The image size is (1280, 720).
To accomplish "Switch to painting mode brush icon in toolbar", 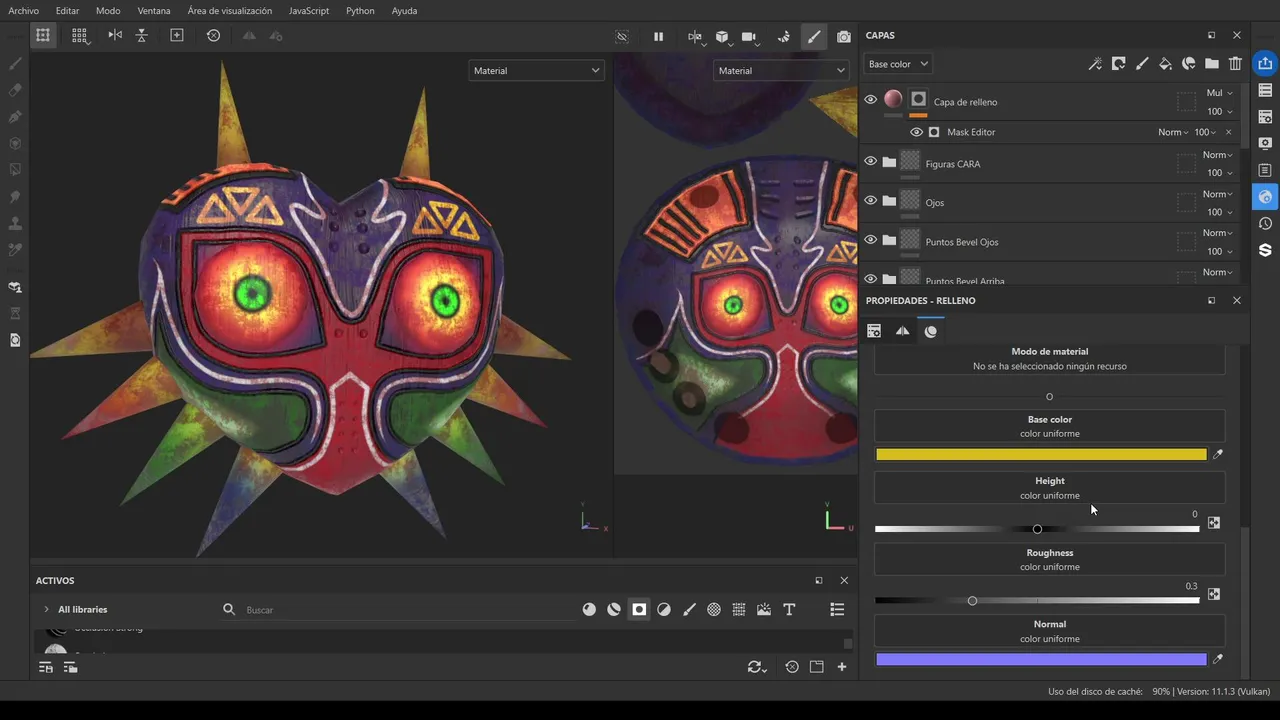I will 814,36.
